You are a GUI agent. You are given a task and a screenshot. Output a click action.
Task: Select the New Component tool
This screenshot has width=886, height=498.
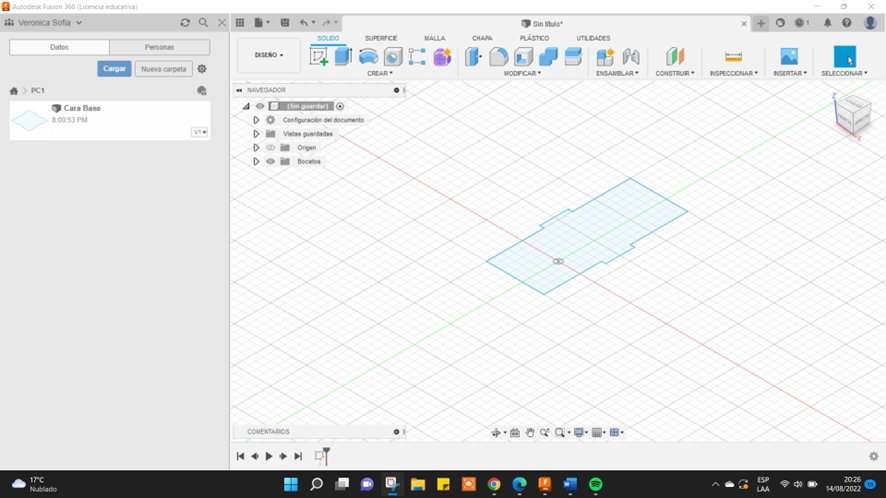pos(605,57)
